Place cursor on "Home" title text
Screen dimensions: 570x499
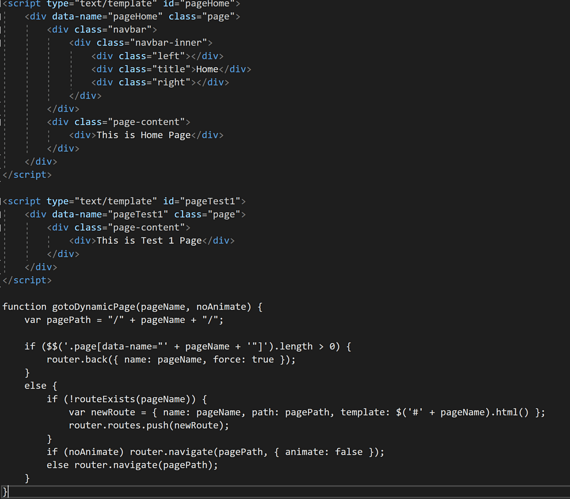point(207,69)
